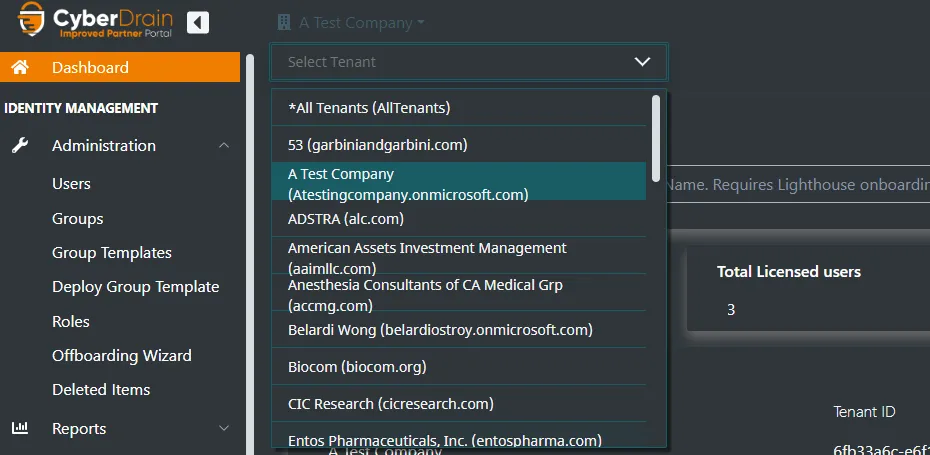Open the Roles page

click(71, 322)
